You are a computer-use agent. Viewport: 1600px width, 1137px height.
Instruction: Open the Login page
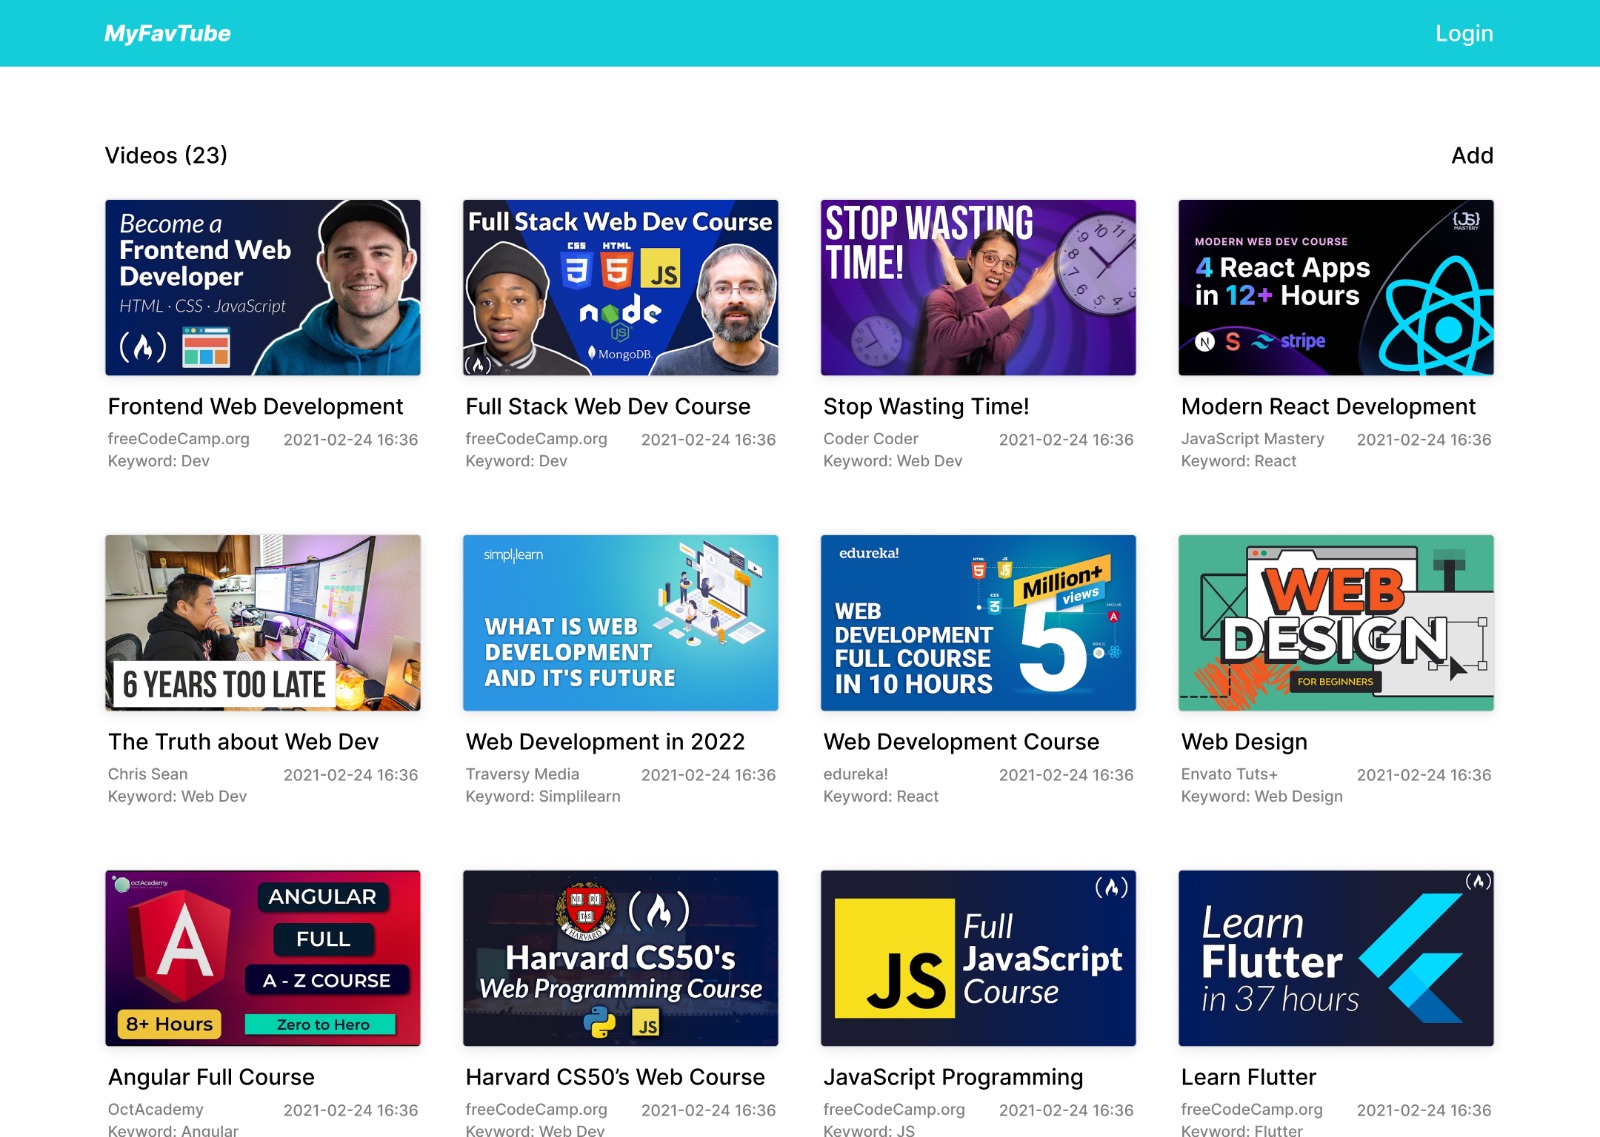click(x=1464, y=33)
